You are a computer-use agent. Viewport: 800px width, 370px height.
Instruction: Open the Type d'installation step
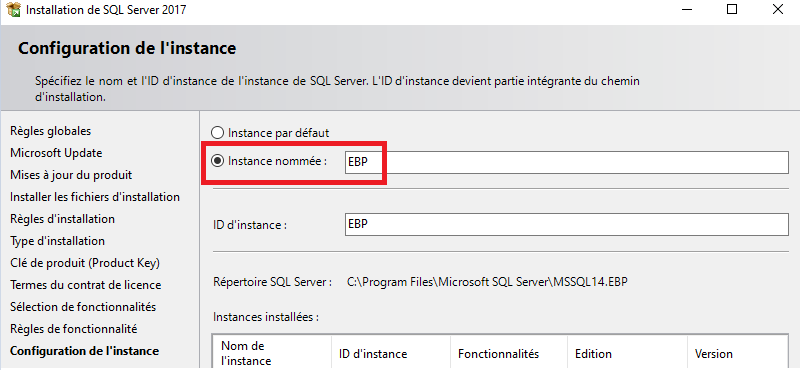(57, 241)
